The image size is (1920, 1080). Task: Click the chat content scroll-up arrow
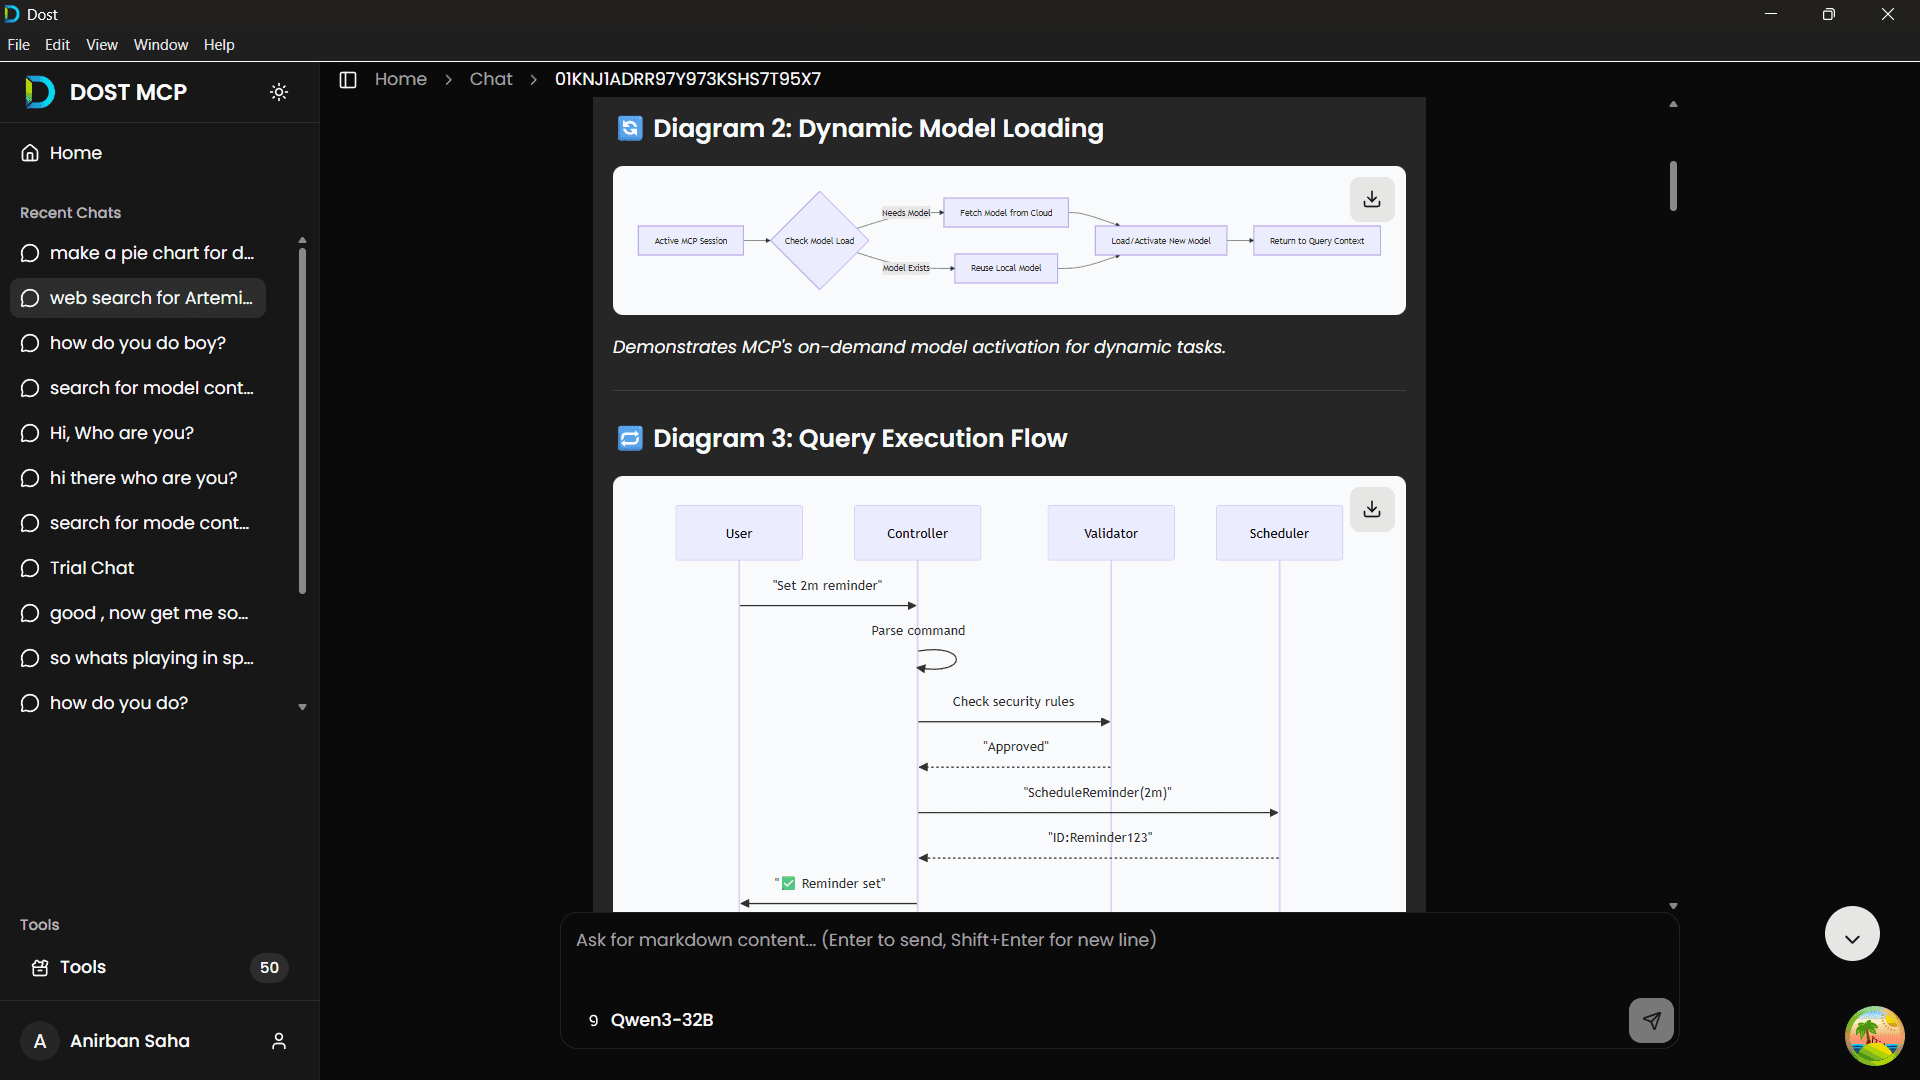pyautogui.click(x=1673, y=104)
